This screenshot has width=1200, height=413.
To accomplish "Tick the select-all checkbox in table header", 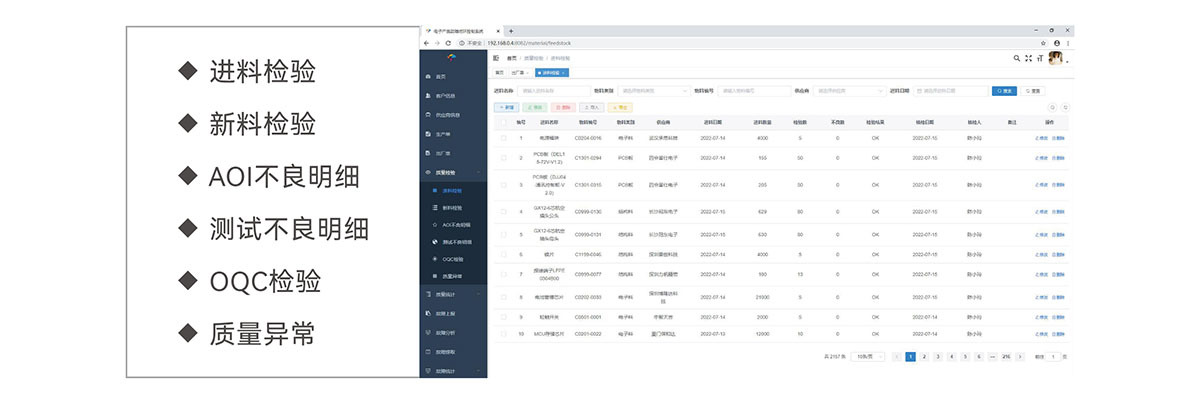I will pyautogui.click(x=504, y=122).
